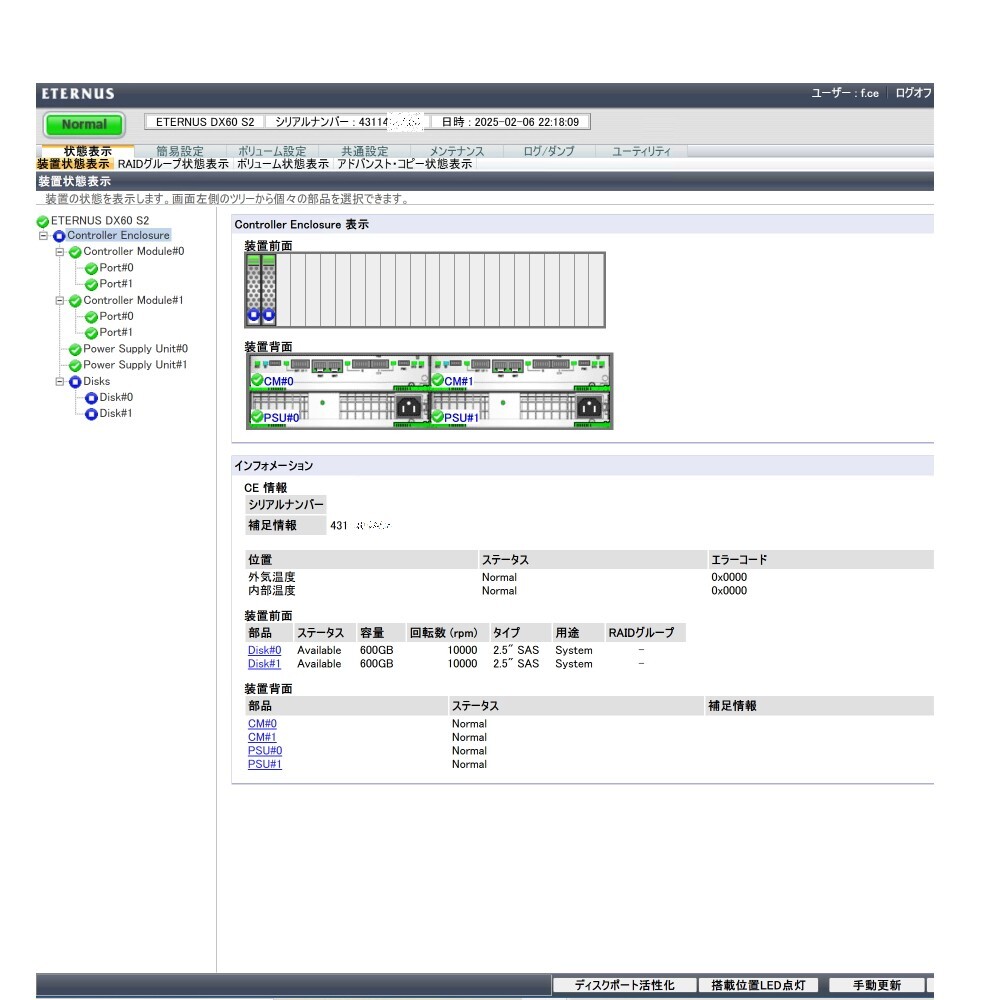Click 外気温度 row label
The width and height of the screenshot is (1000, 1000).
click(272, 577)
